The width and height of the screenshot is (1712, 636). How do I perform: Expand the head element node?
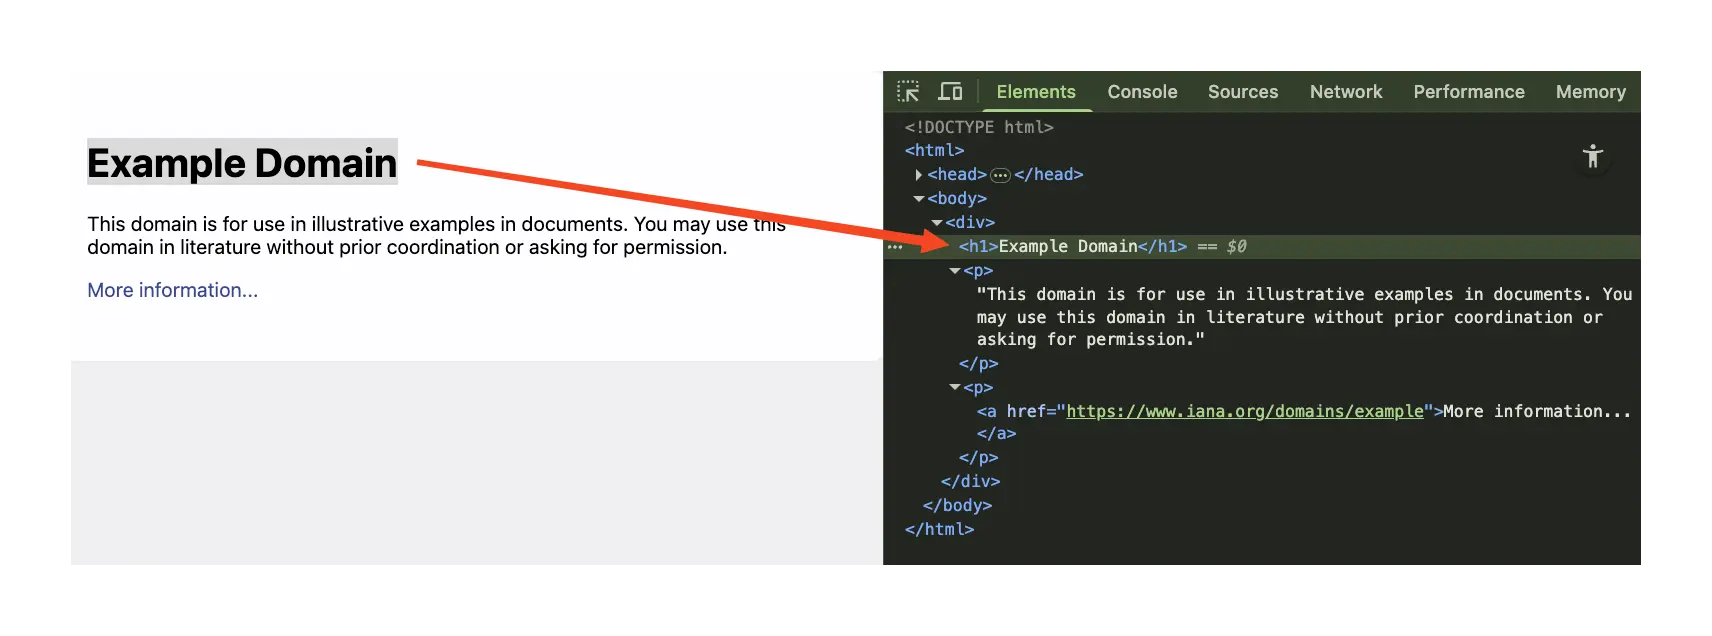click(x=918, y=175)
